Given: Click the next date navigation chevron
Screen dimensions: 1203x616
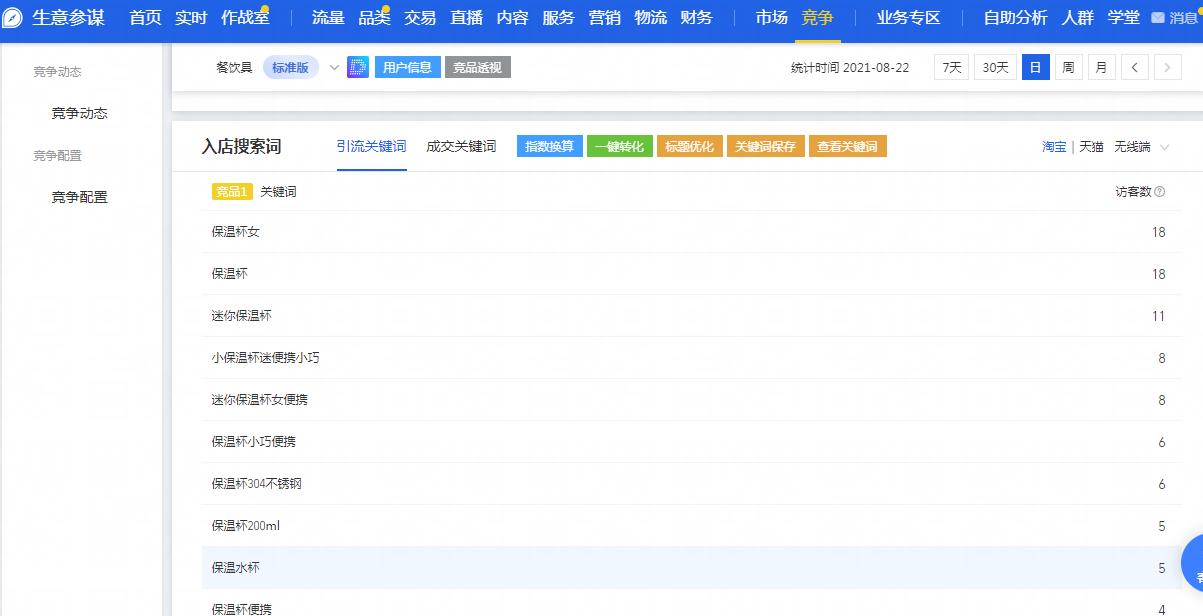Looking at the screenshot, I should (x=1167, y=66).
